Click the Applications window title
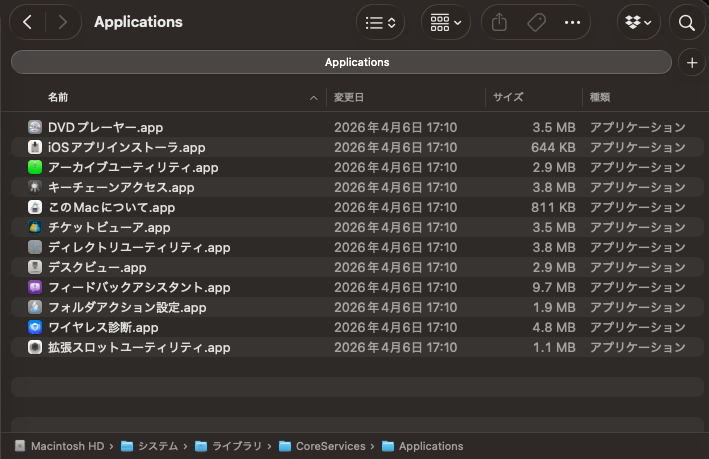 coord(138,22)
